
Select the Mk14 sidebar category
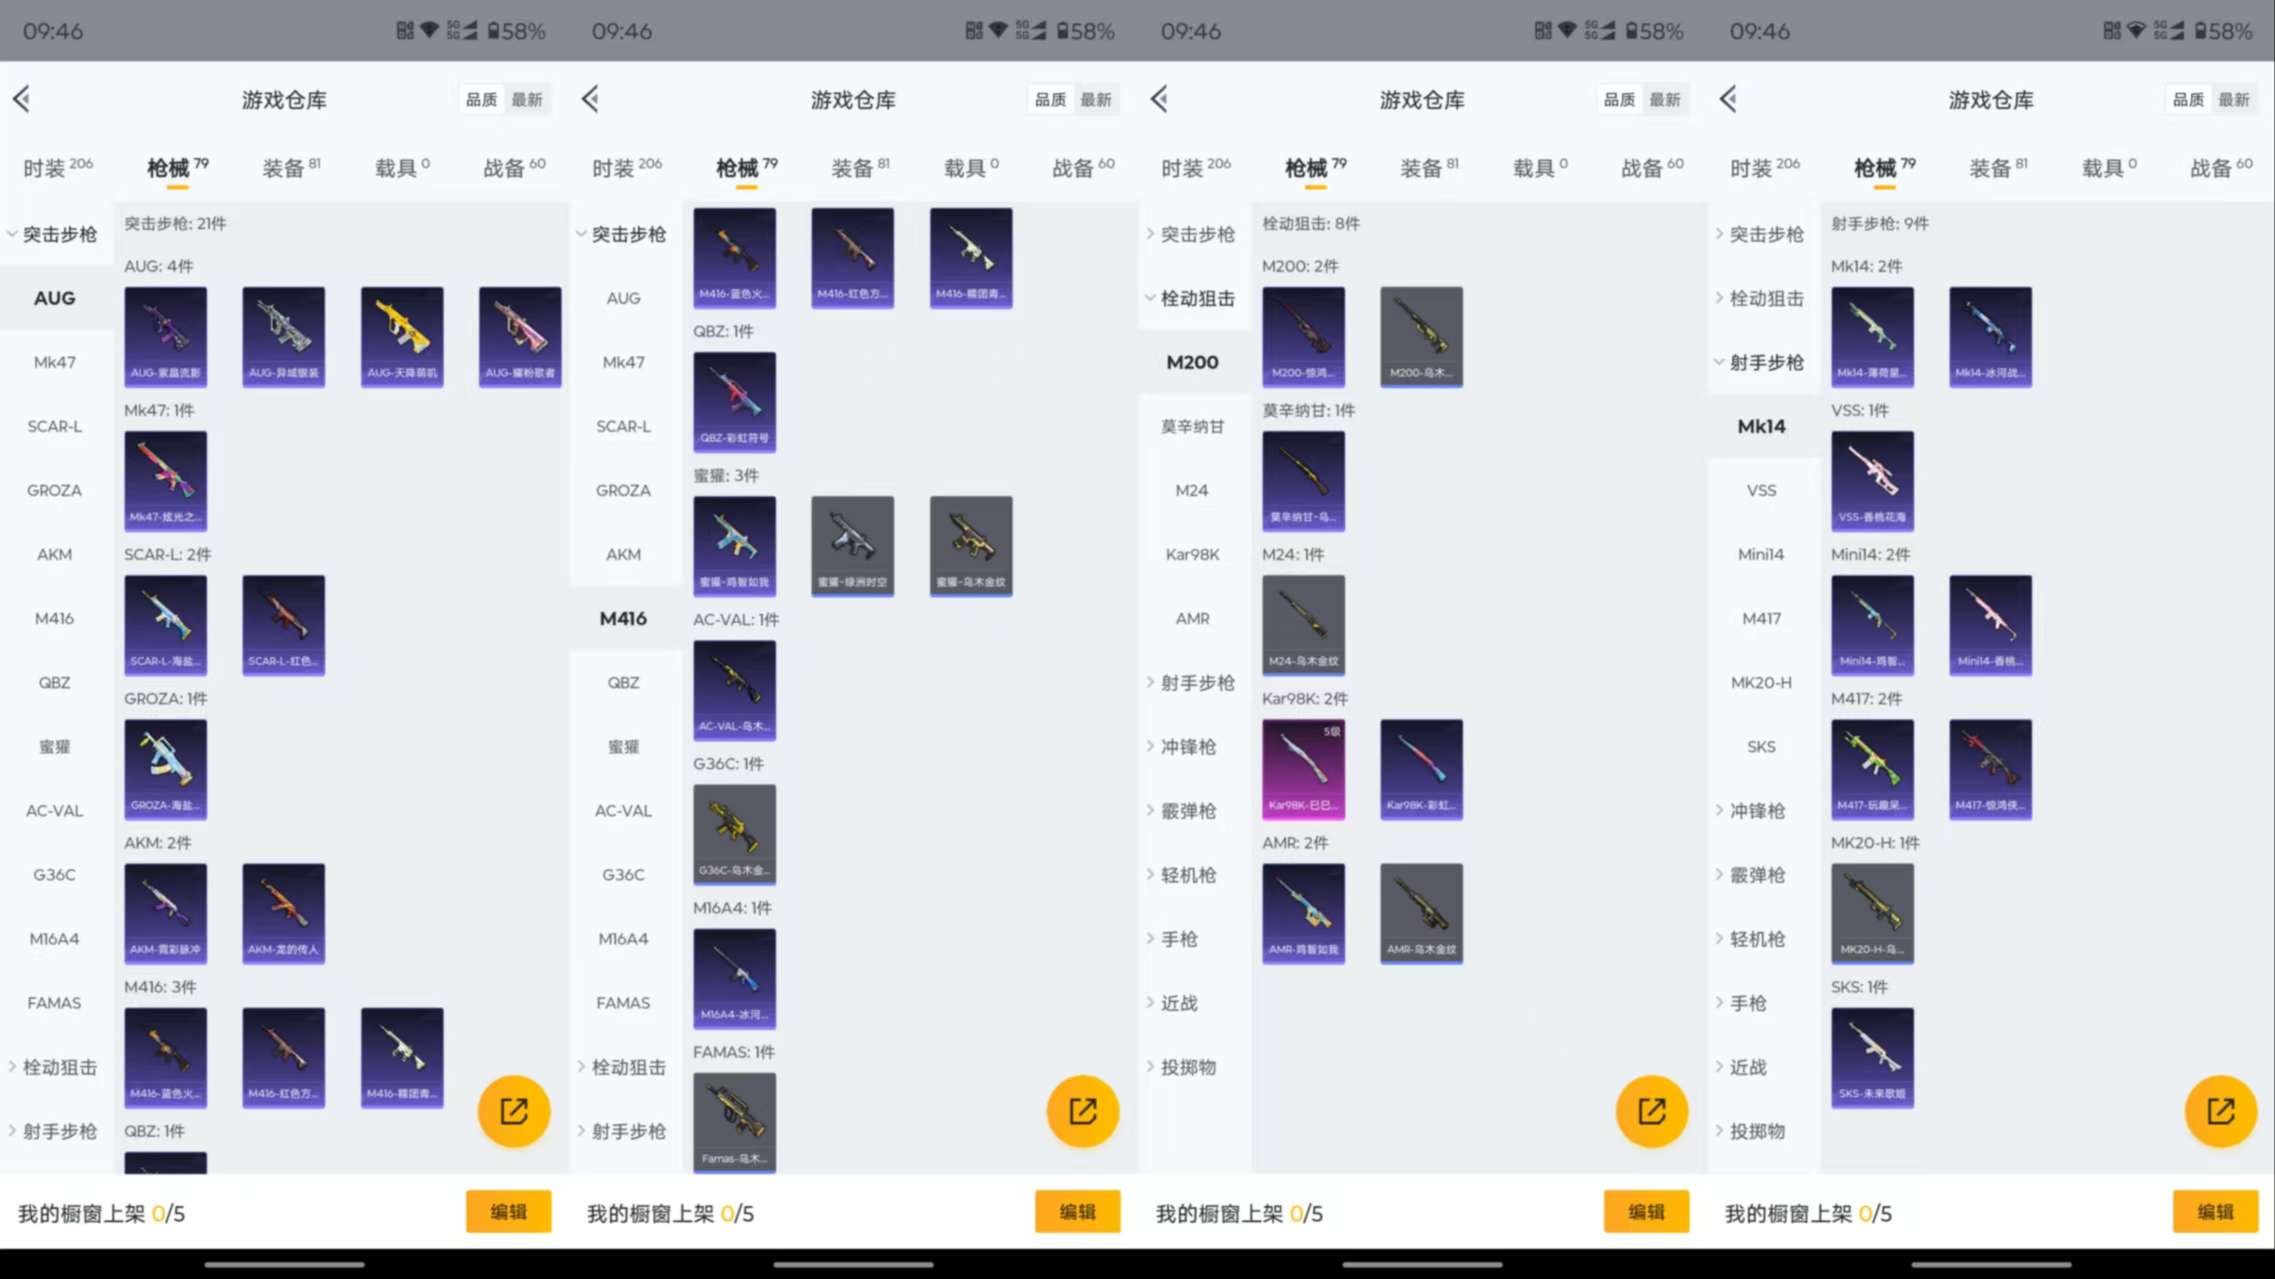[1761, 426]
